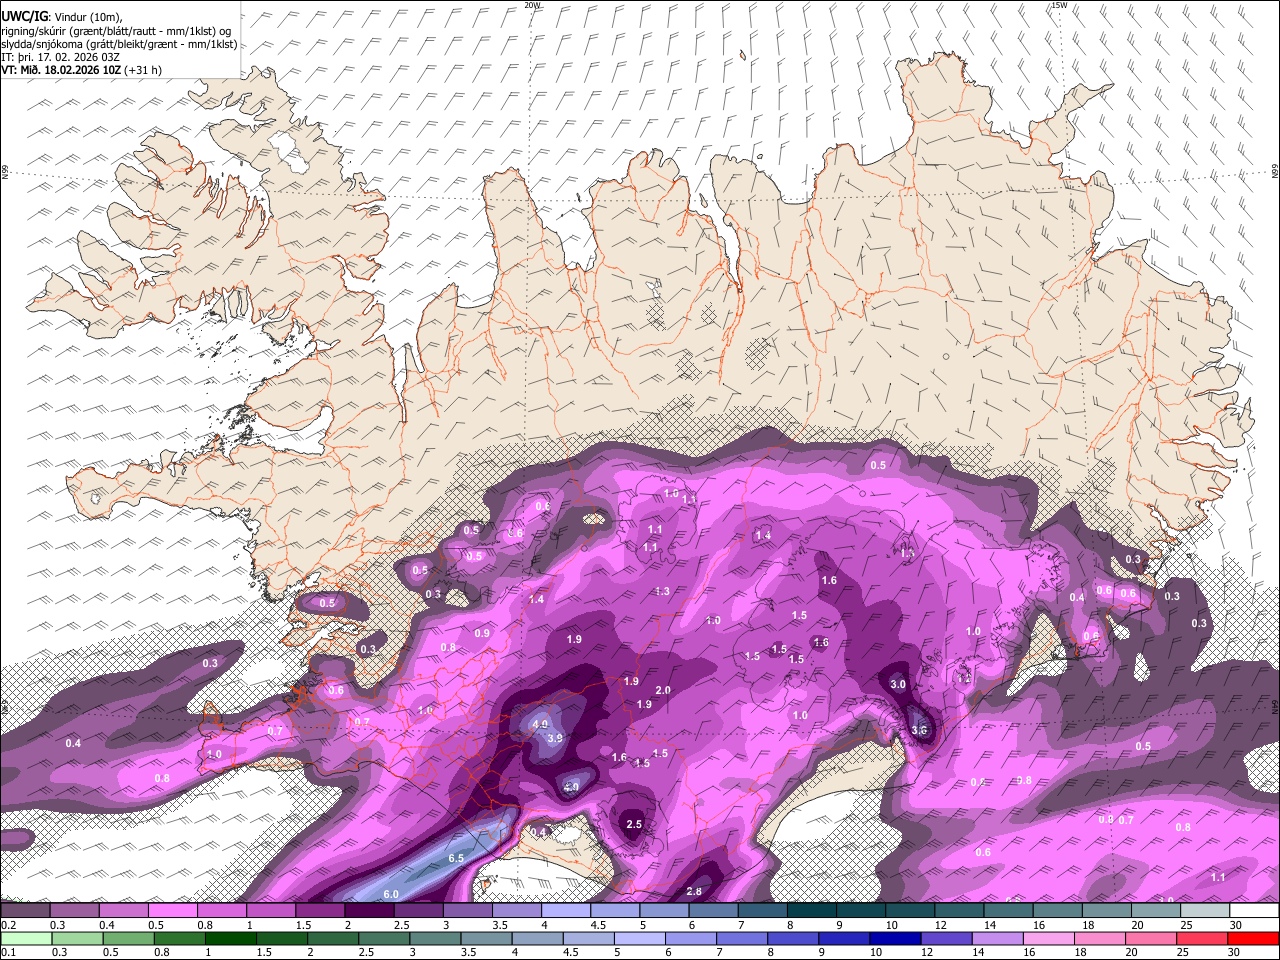Image resolution: width=1280 pixels, height=960 pixels.
Task: Pick the pale green swatch after 0.1 on rain scale
Action: click(x=27, y=939)
